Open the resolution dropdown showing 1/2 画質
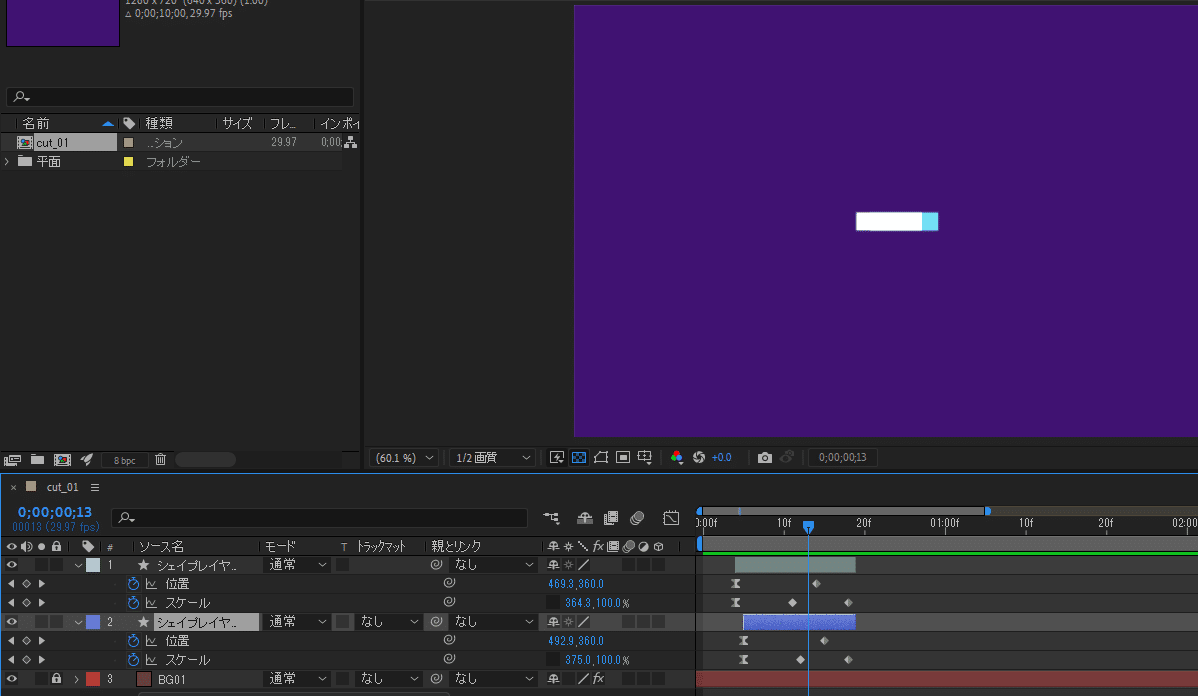The image size is (1198, 696). [493, 458]
